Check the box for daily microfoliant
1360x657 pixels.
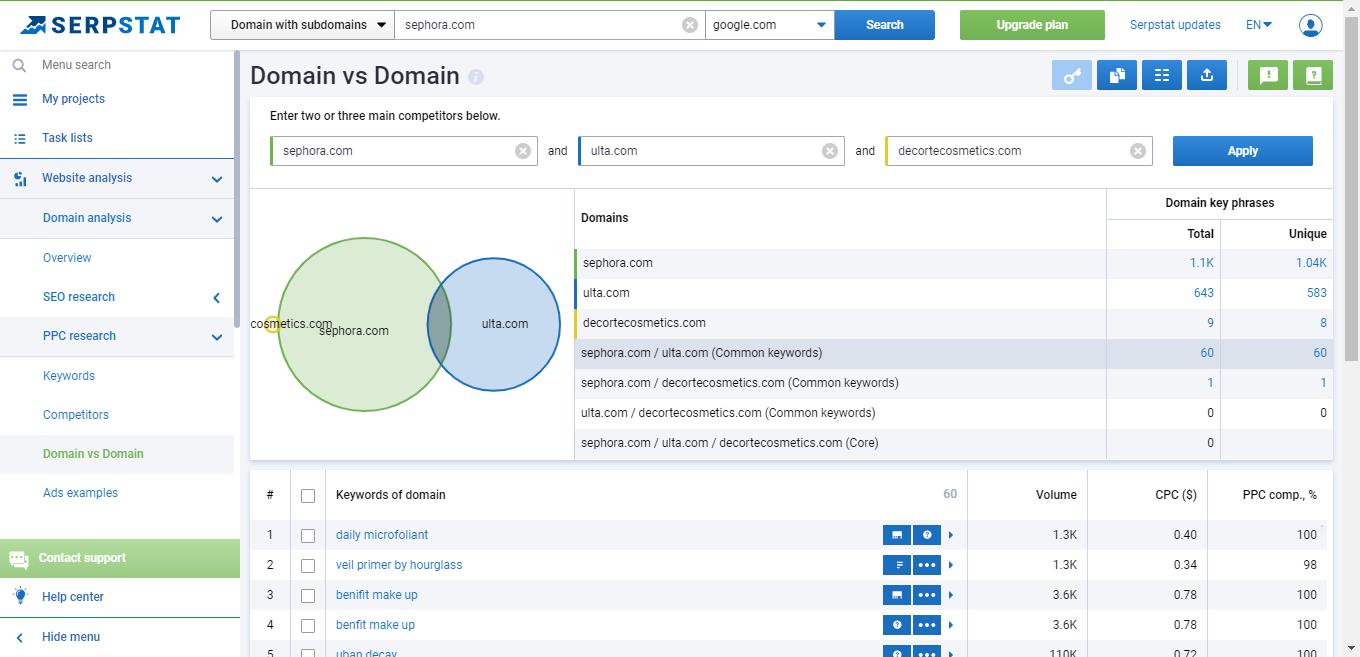(308, 536)
